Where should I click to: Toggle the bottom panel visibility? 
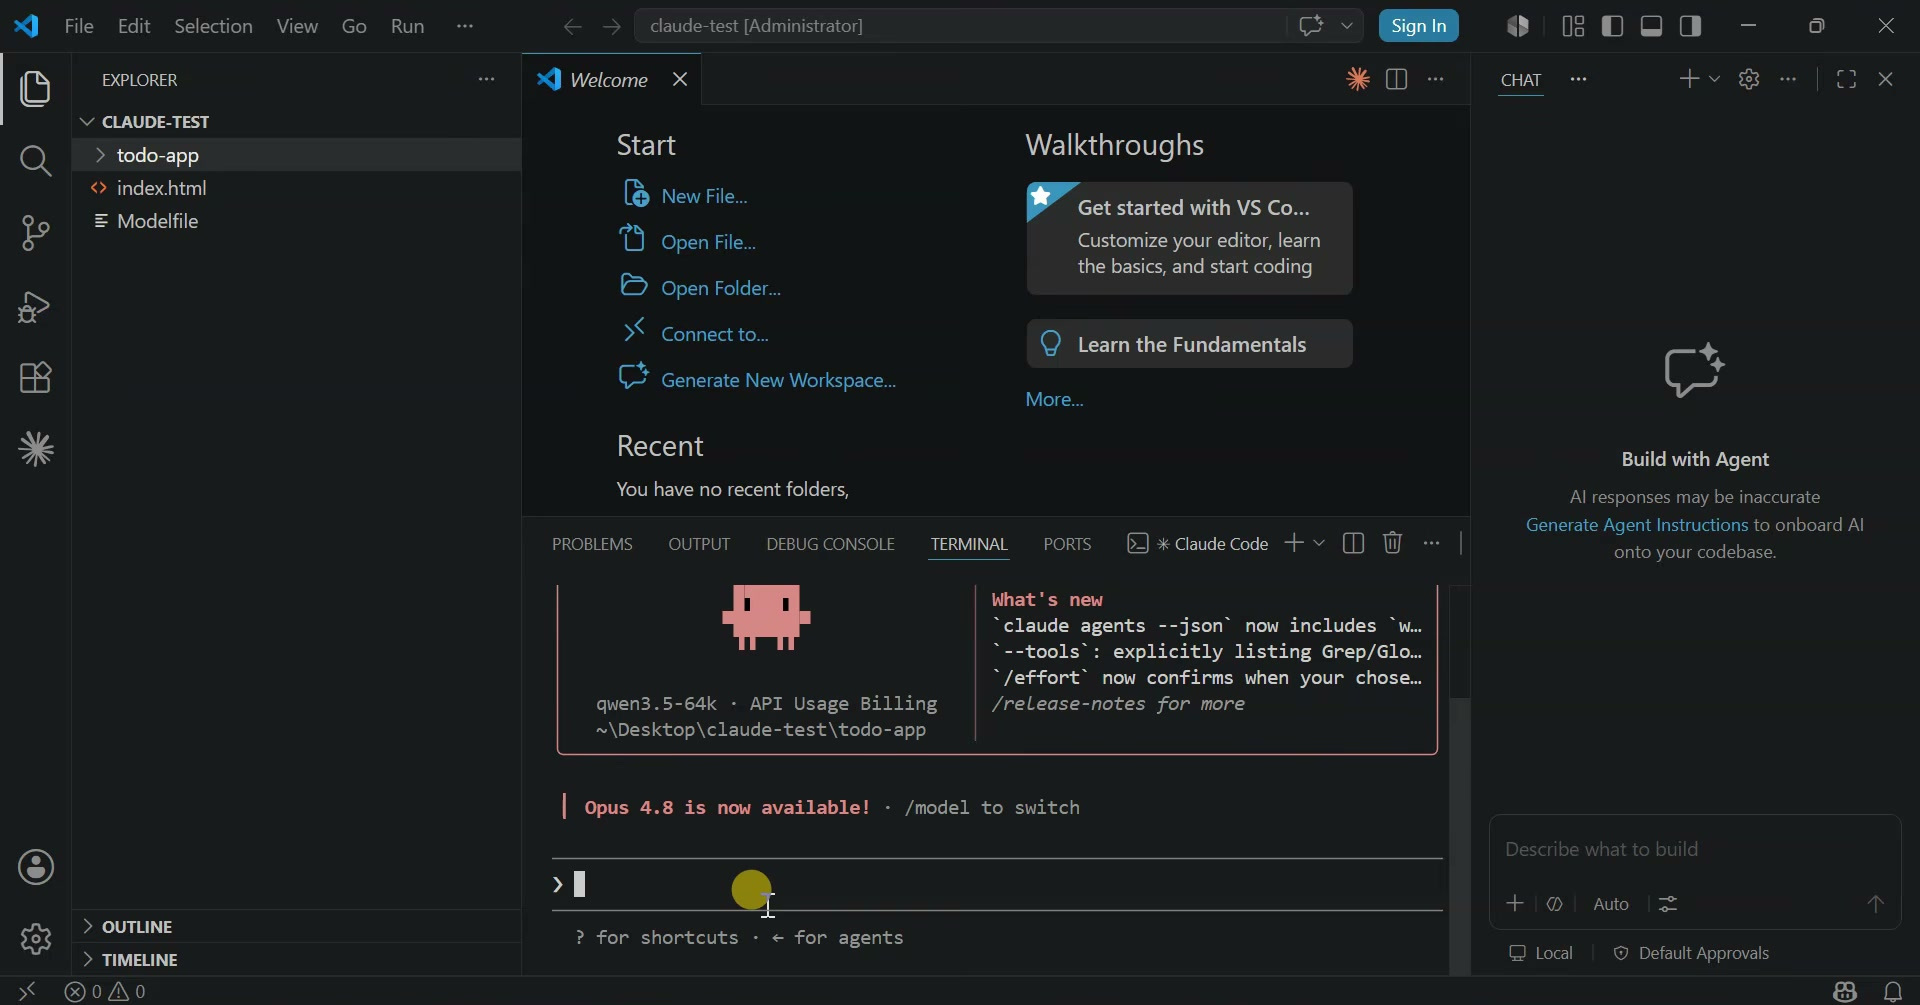pyautogui.click(x=1652, y=26)
